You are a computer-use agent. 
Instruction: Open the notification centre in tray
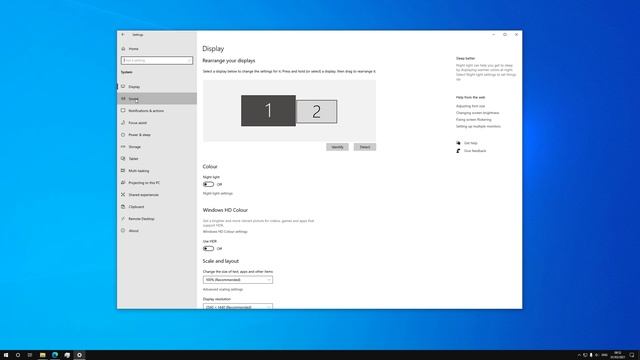pyautogui.click(x=632, y=355)
